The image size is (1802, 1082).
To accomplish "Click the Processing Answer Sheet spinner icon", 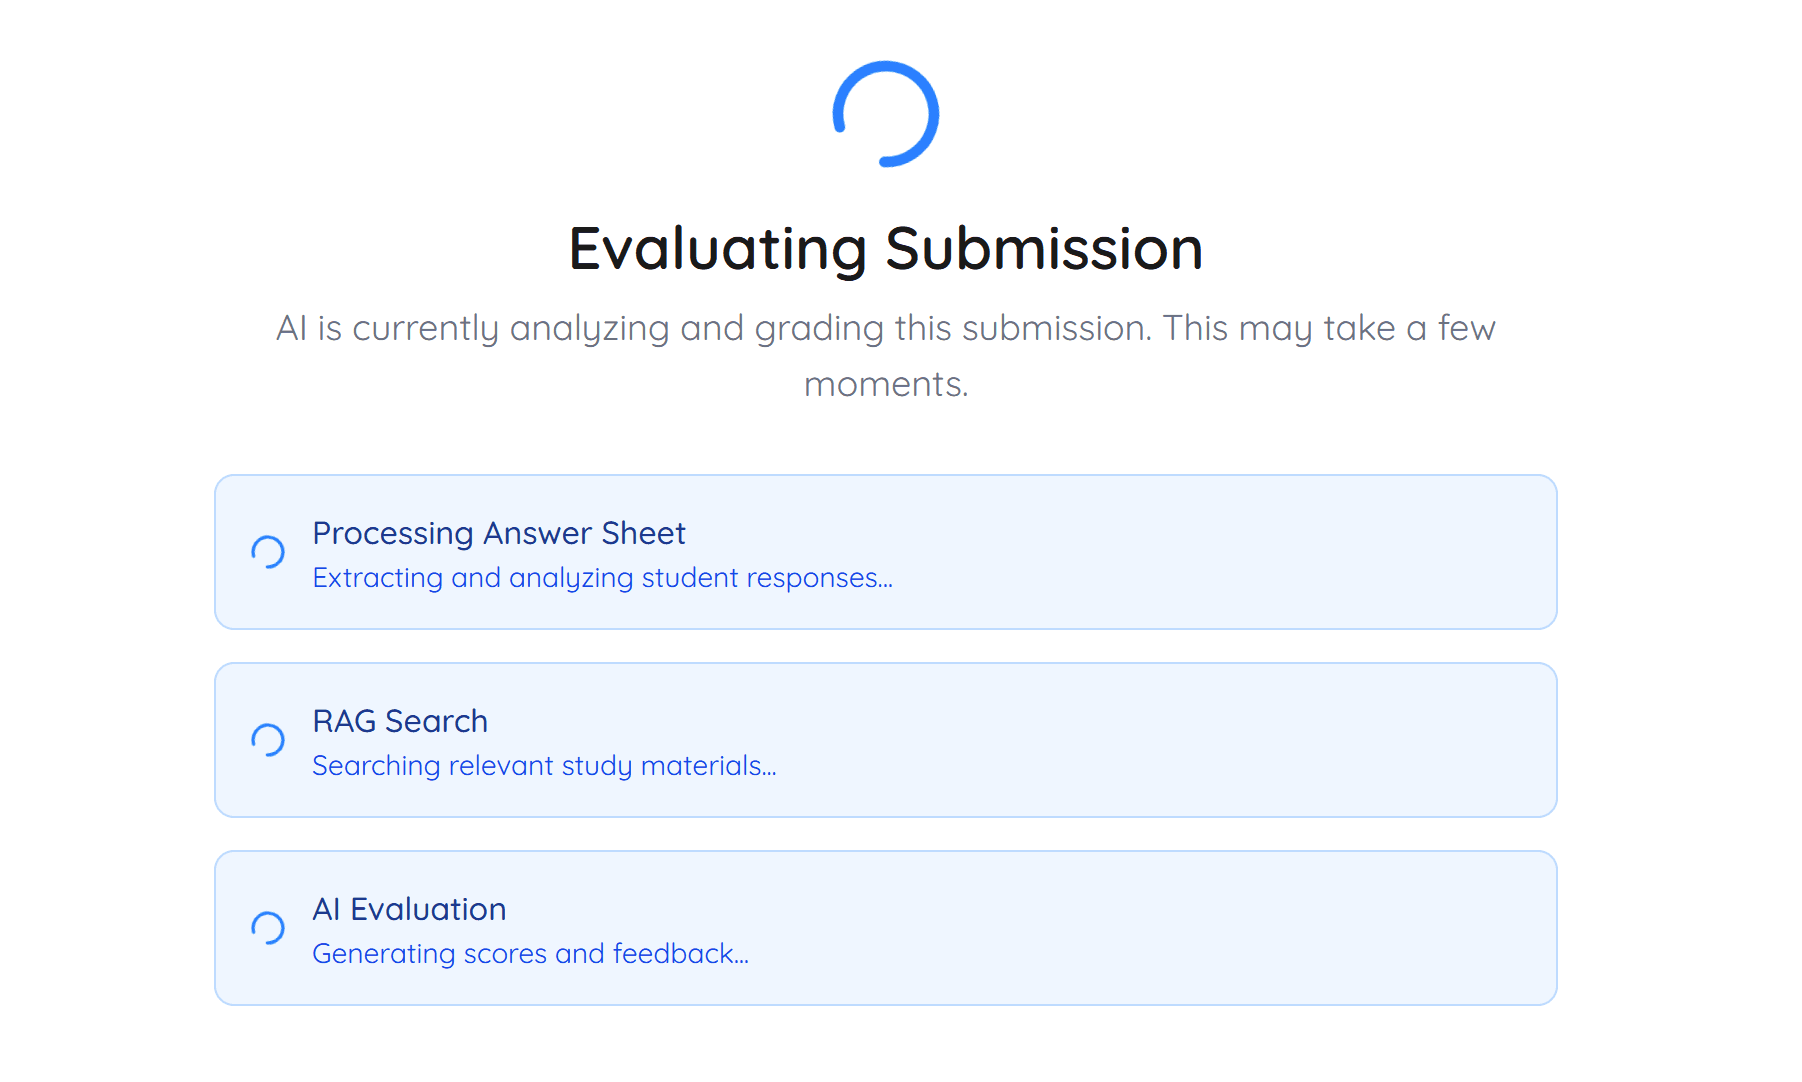I will (x=268, y=552).
